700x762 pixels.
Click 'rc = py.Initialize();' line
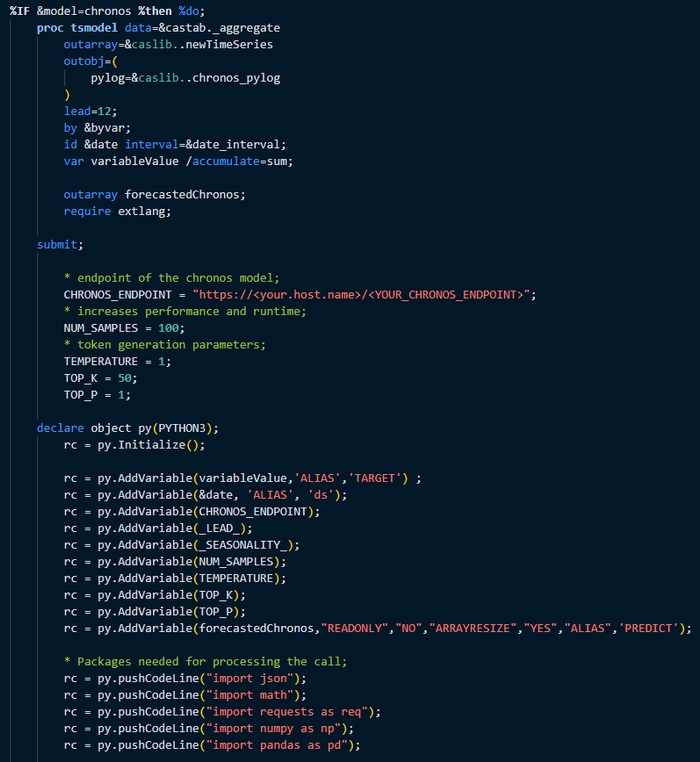tap(134, 445)
